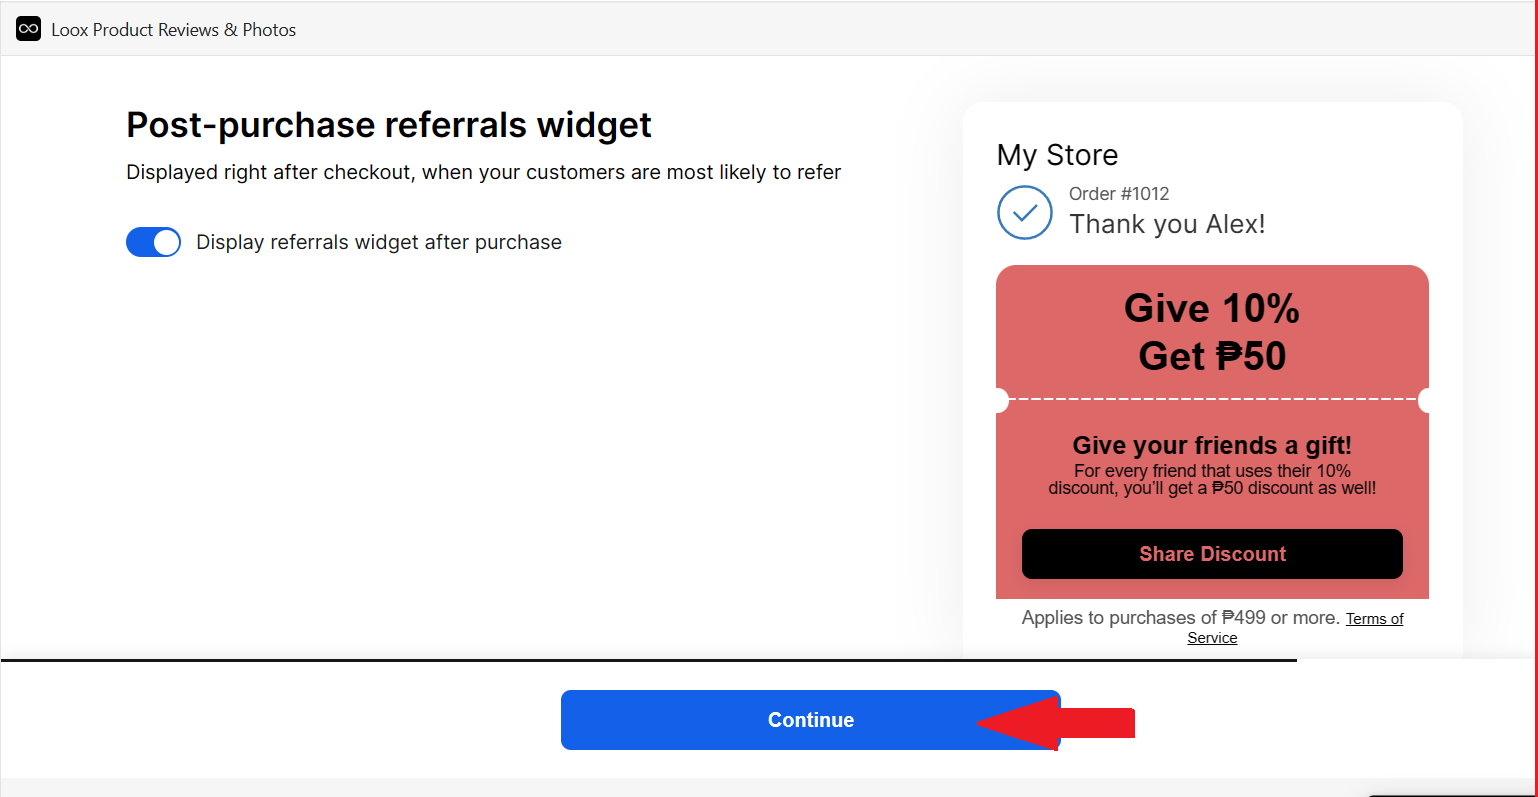Disable the Display referrals widget toggle
Screen dimensions: 1538x797
click(x=153, y=242)
